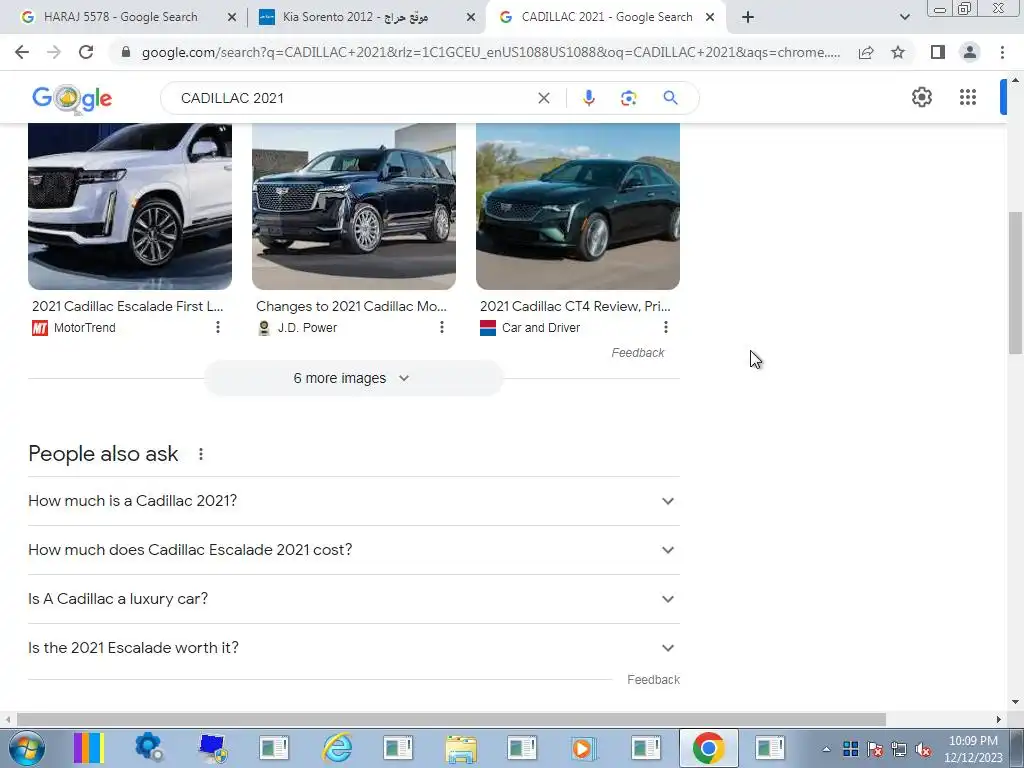Expand How much does Cadillac Escalade 2021 cost?
1024x768 pixels.
[x=354, y=550]
